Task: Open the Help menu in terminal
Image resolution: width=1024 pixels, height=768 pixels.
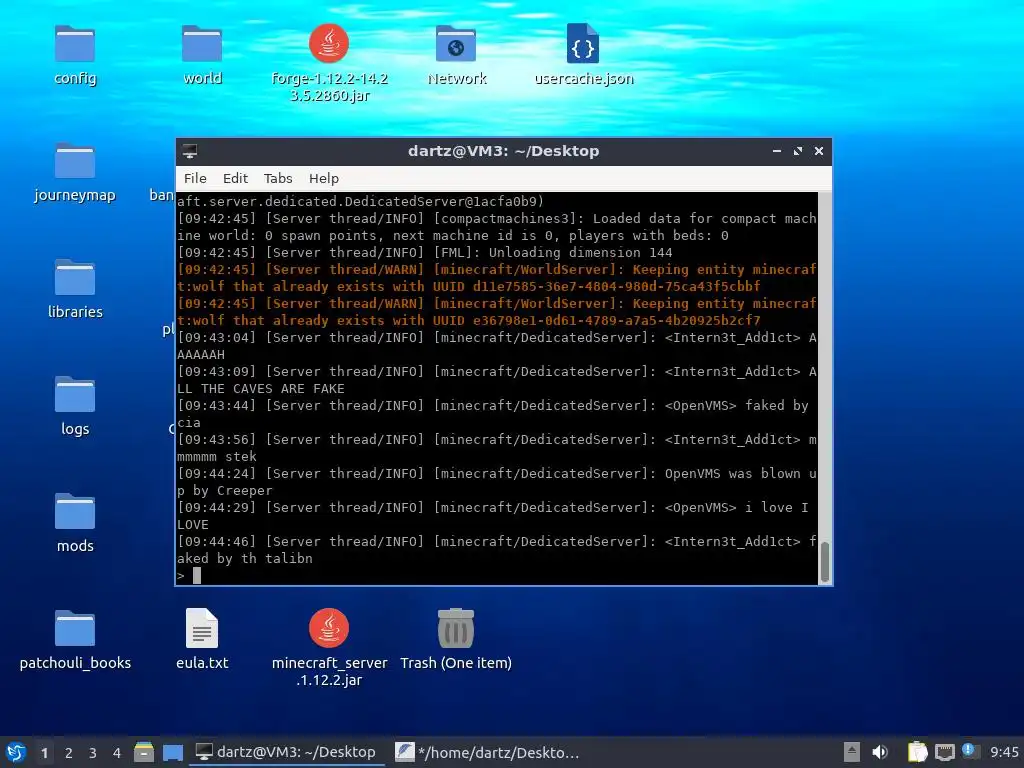Action: pos(323,178)
